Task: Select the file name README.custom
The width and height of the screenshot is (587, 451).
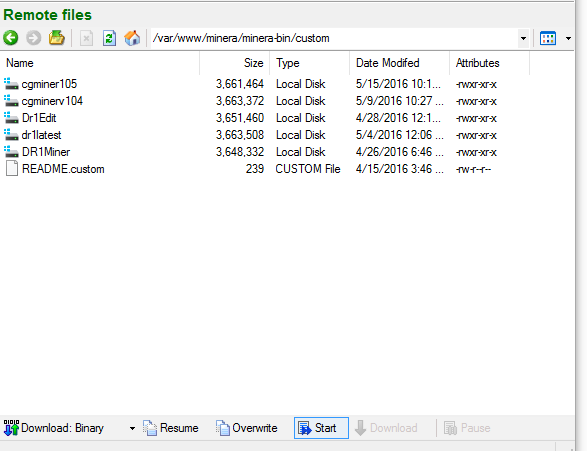Action: (63, 169)
